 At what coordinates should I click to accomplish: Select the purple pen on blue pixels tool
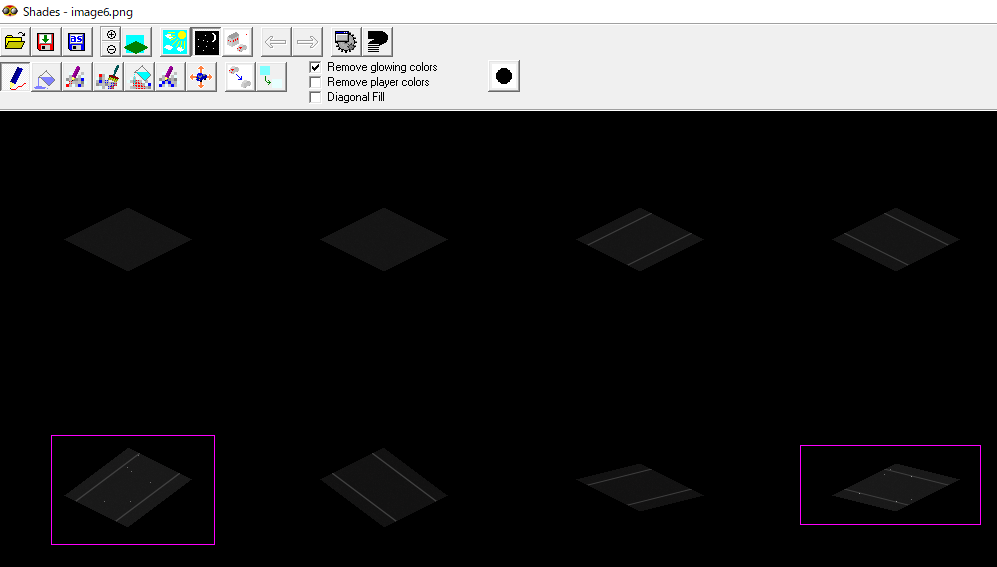(x=170, y=77)
